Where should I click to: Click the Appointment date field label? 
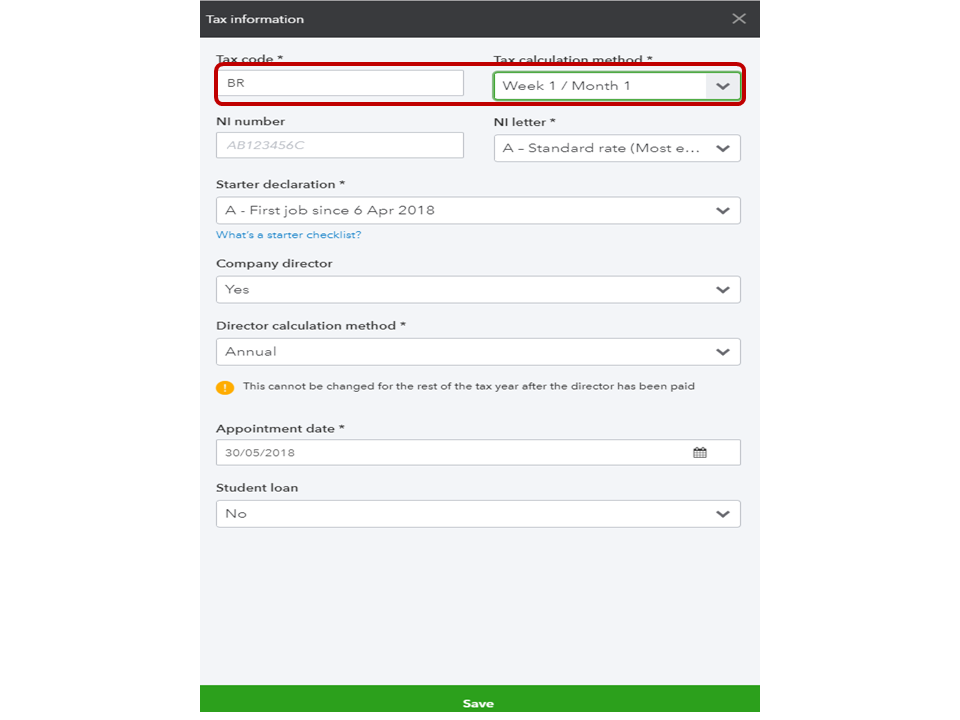[279, 429]
